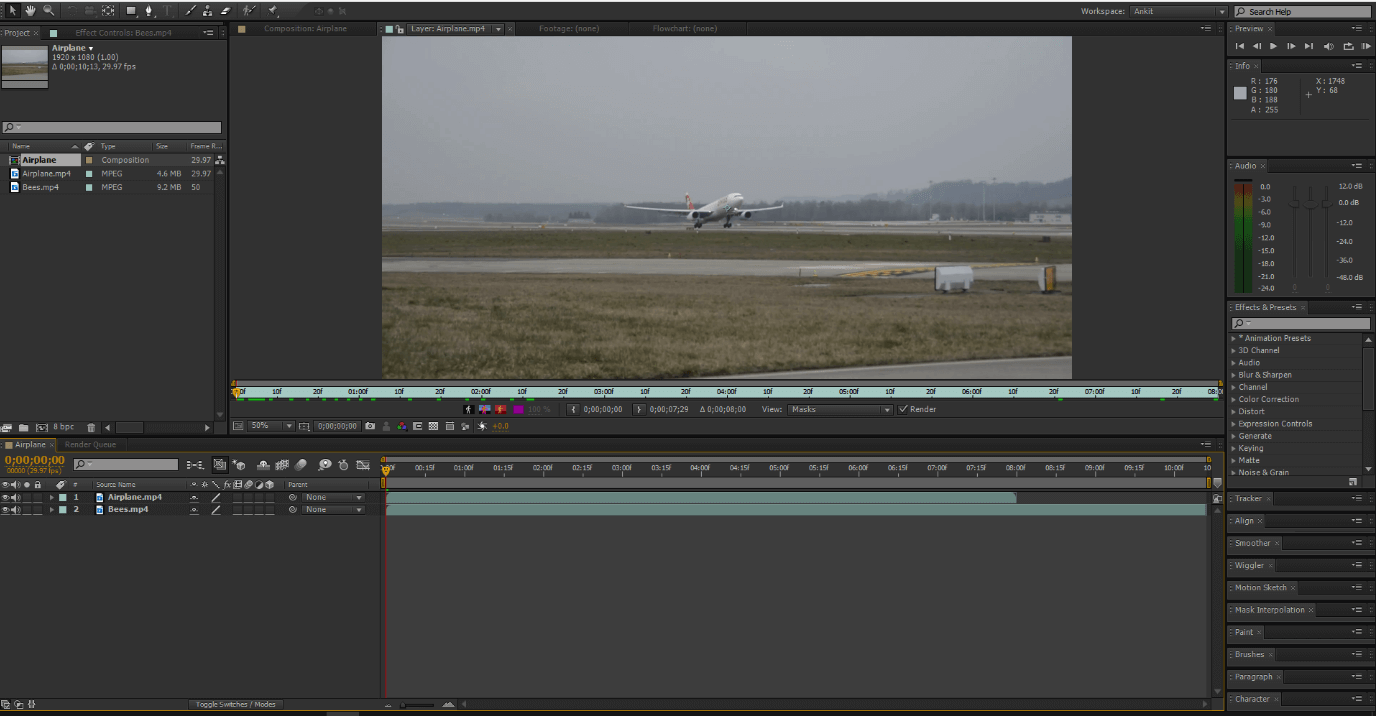Toggle shy switch on Airplane.mp4 layer
The width and height of the screenshot is (1376, 716).
194,497
